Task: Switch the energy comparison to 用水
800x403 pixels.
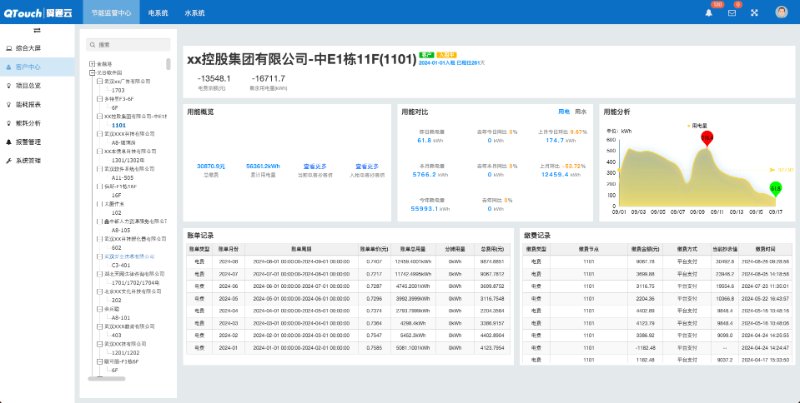Action: click(x=581, y=111)
